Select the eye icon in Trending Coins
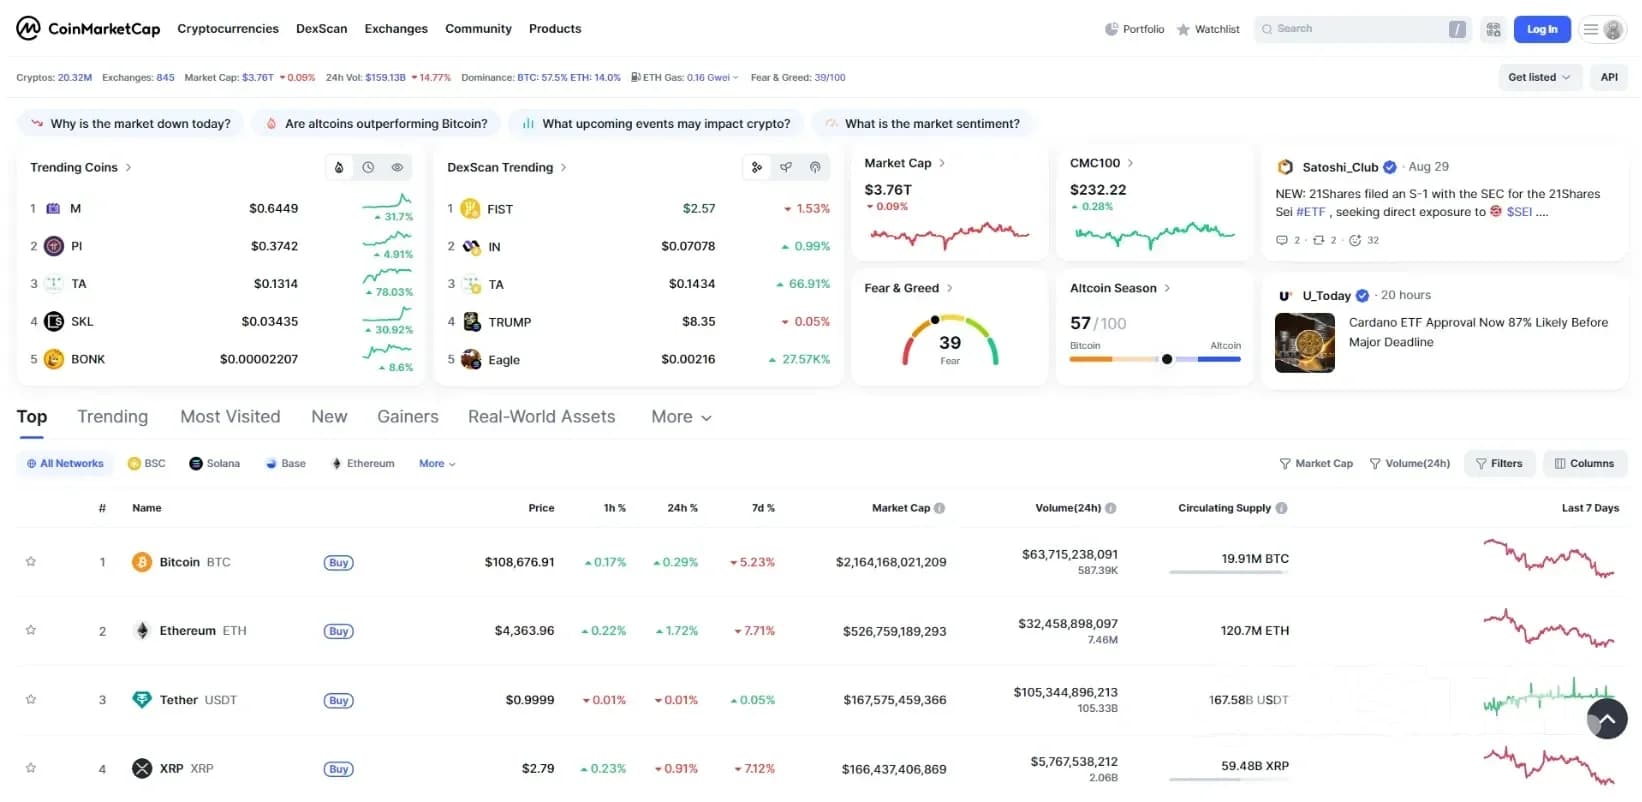 [x=397, y=167]
